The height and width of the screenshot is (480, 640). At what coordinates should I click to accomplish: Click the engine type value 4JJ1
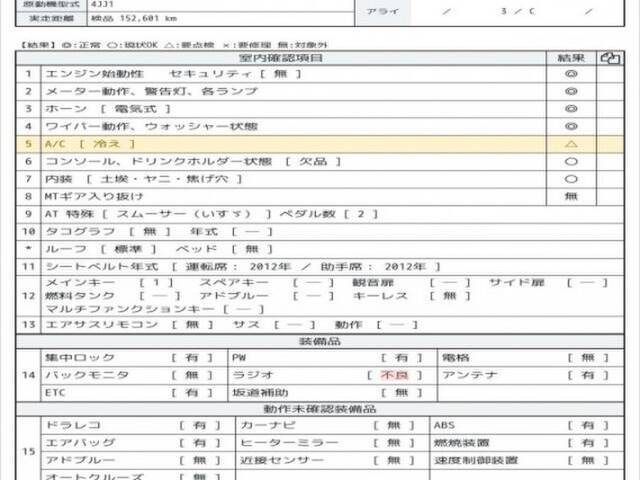[x=102, y=4]
